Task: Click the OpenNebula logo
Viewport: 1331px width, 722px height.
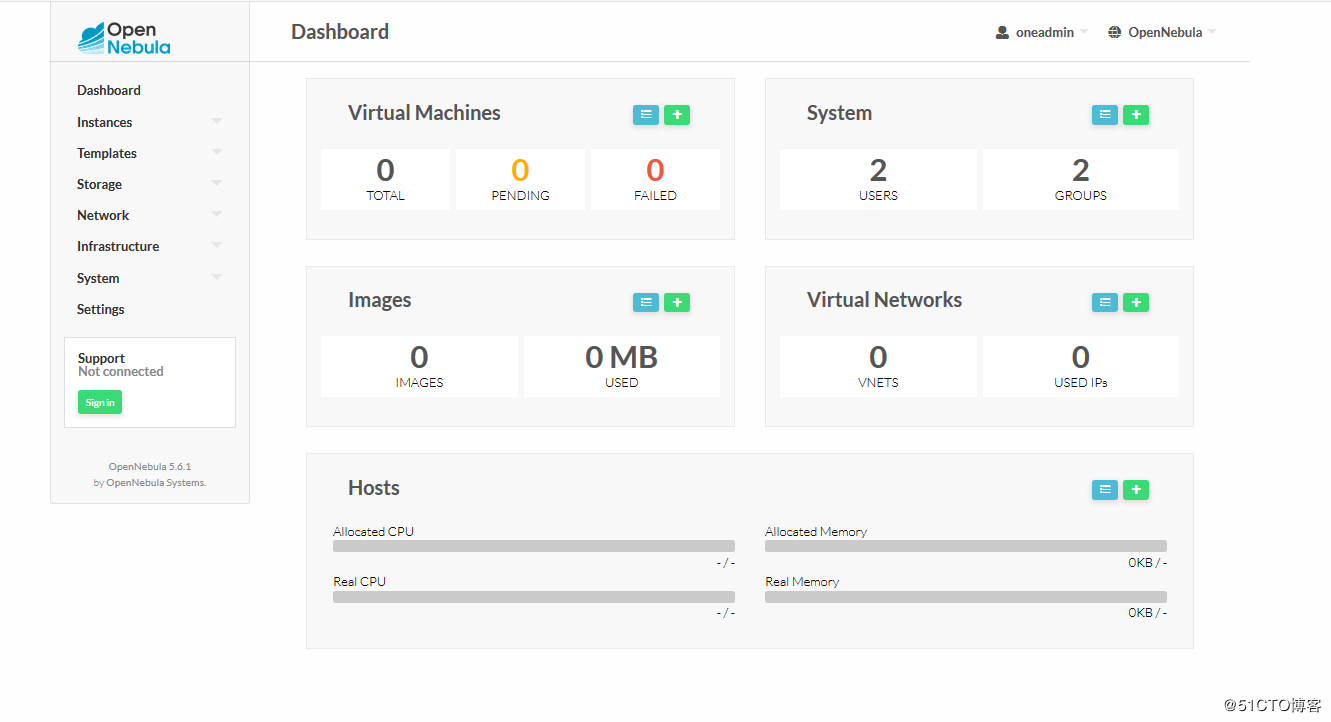Action: pyautogui.click(x=124, y=38)
